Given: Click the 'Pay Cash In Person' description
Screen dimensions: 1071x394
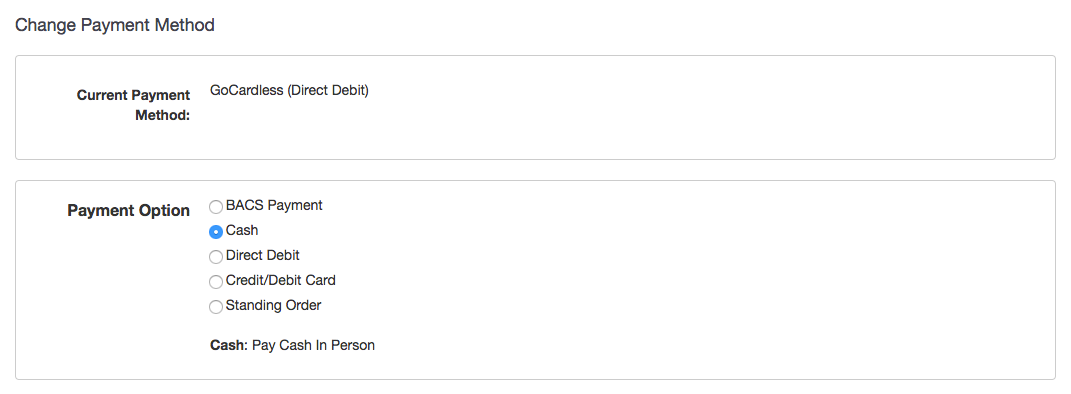Looking at the screenshot, I should click(314, 346).
